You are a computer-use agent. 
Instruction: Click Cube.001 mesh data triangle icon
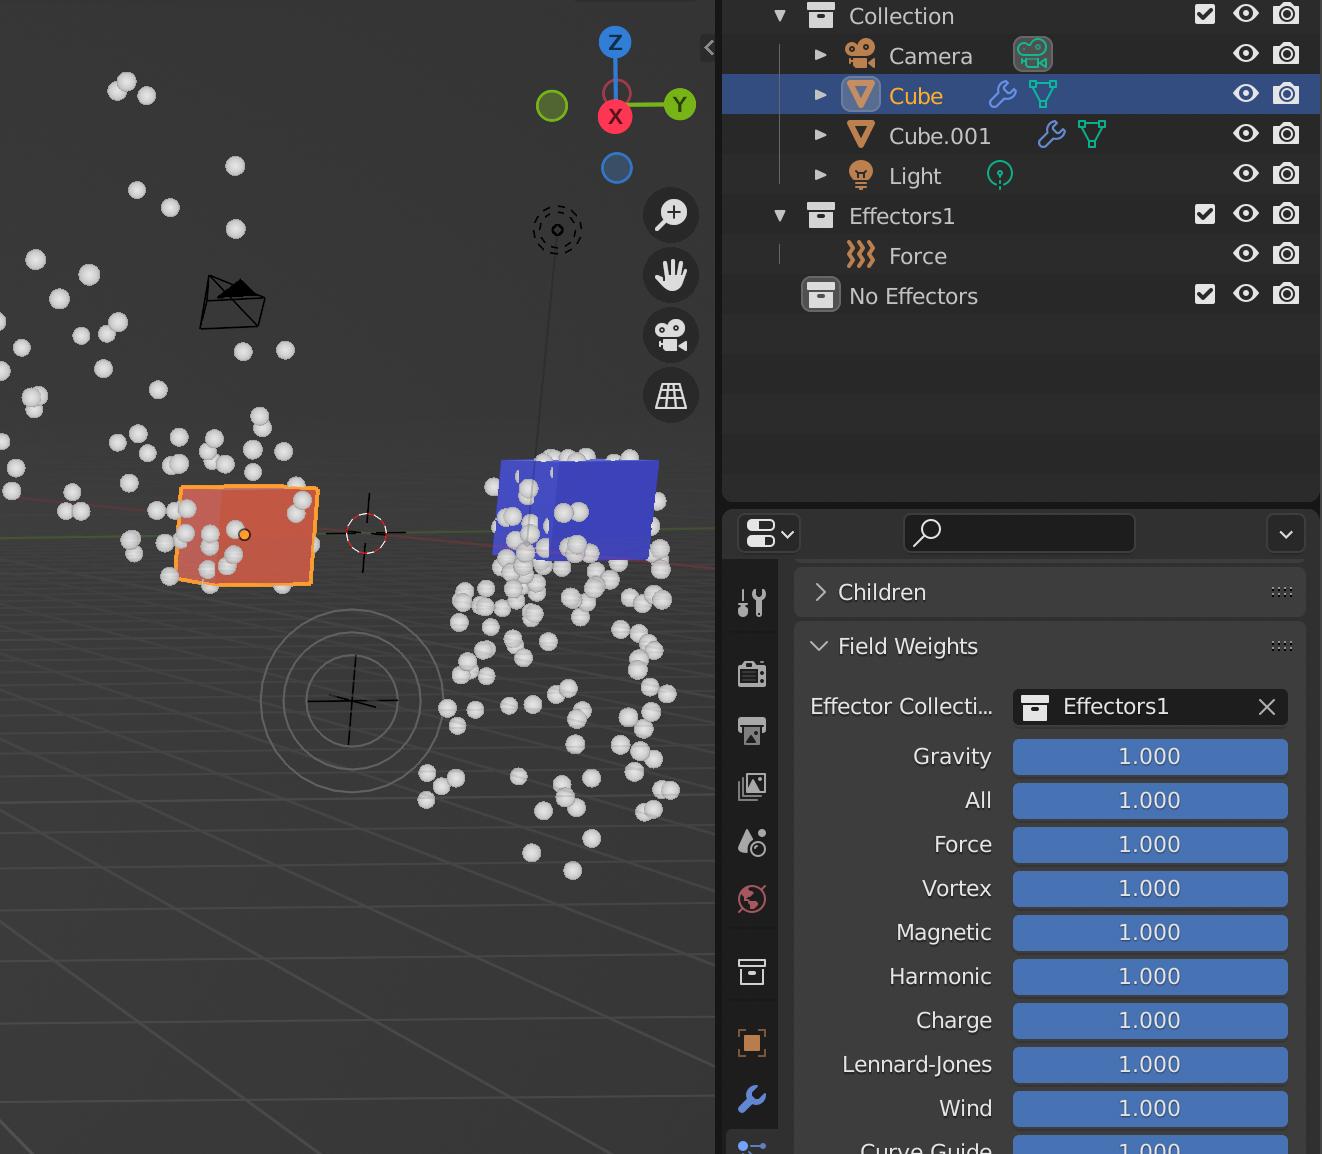[1092, 135]
